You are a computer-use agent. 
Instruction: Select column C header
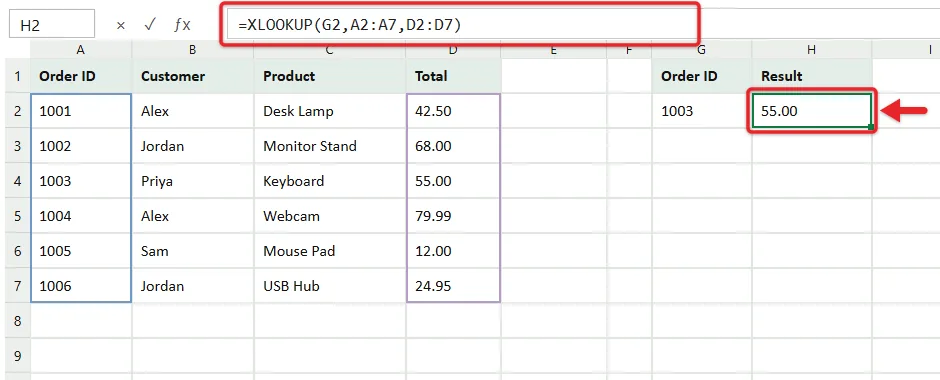(329, 50)
